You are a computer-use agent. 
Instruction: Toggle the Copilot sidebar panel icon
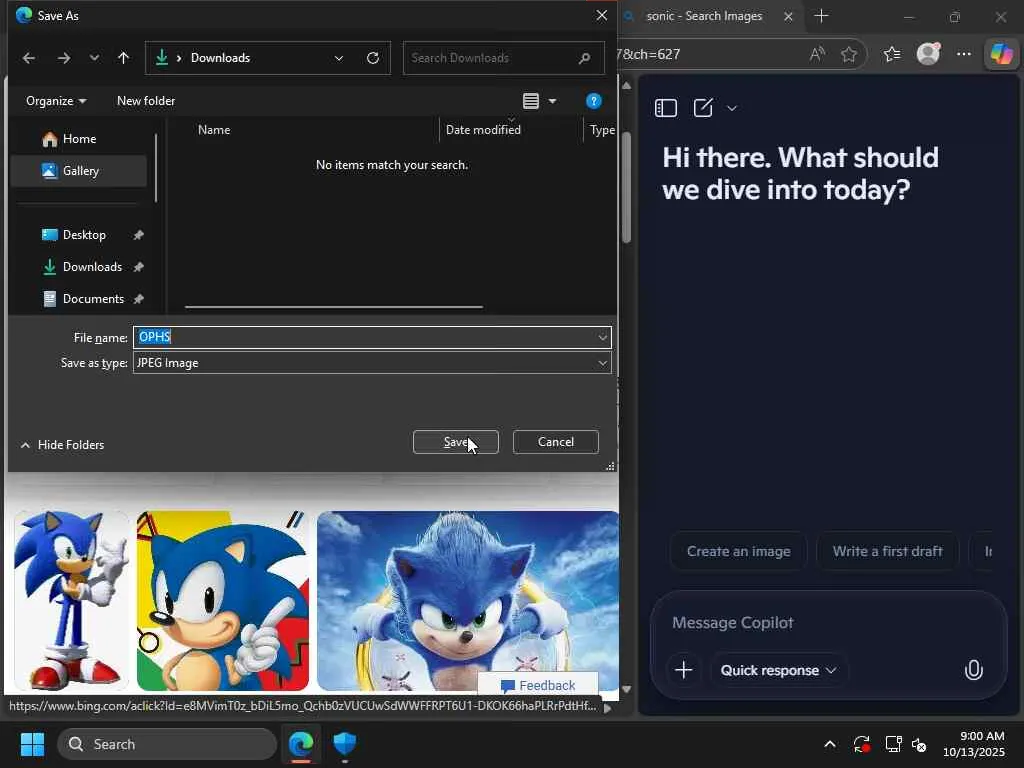point(666,108)
